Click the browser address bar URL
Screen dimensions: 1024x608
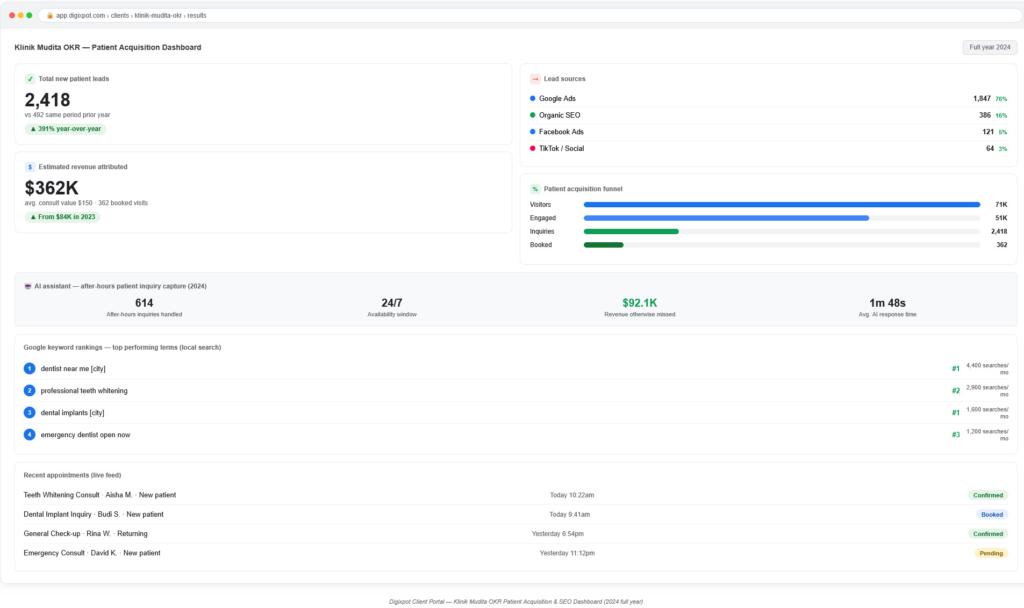[131, 16]
